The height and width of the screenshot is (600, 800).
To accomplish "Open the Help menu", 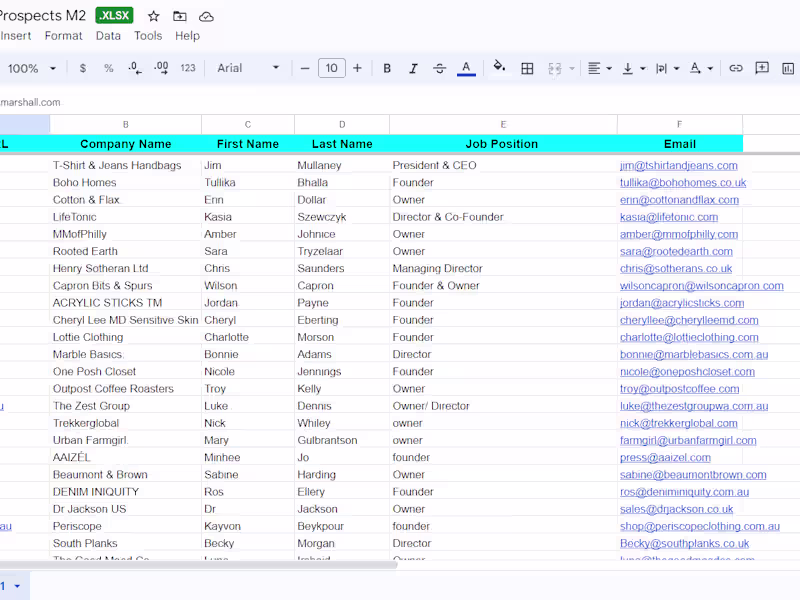I will tap(187, 36).
